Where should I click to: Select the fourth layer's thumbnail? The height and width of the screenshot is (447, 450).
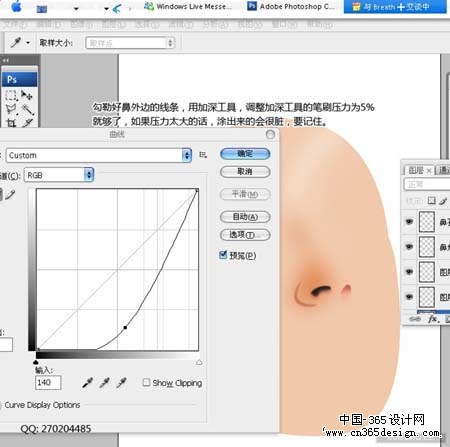pyautogui.click(x=427, y=297)
